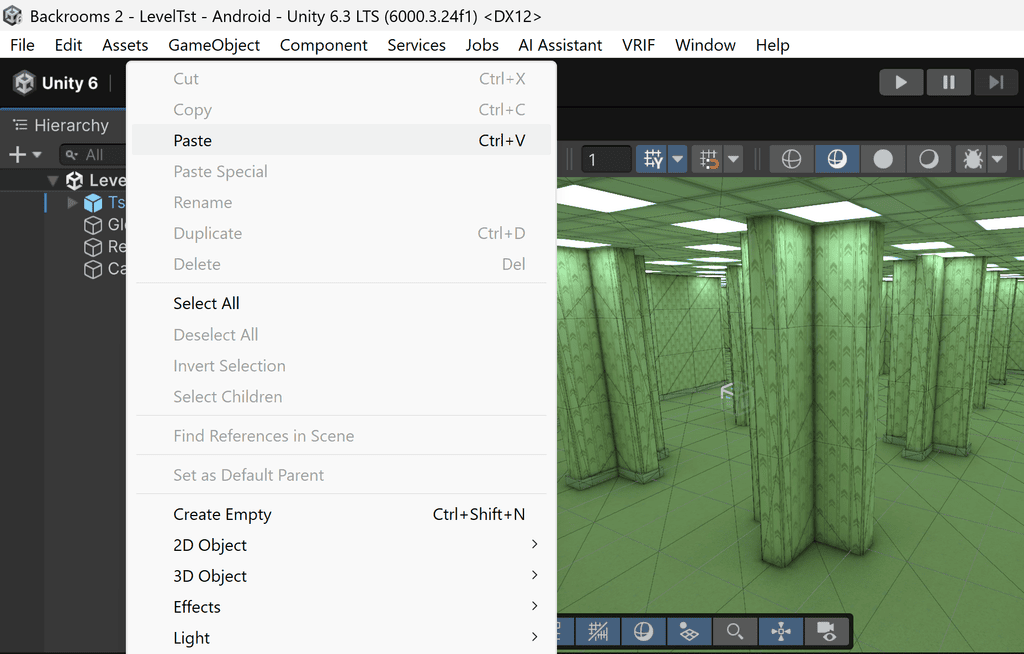Open the Assets menu
The image size is (1024, 654).
pos(125,45)
